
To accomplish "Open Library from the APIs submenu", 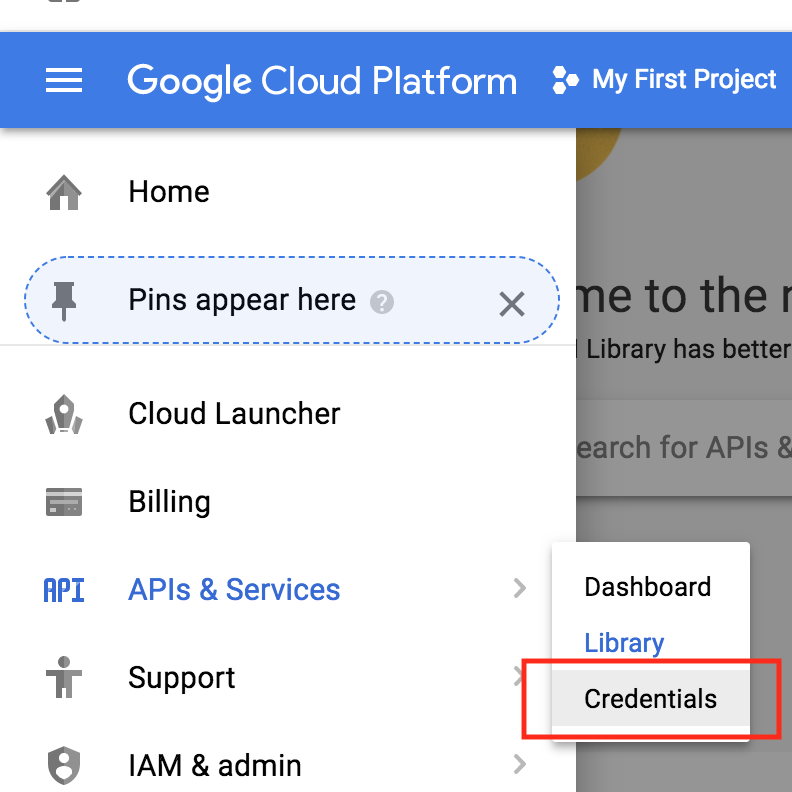I will (624, 643).
